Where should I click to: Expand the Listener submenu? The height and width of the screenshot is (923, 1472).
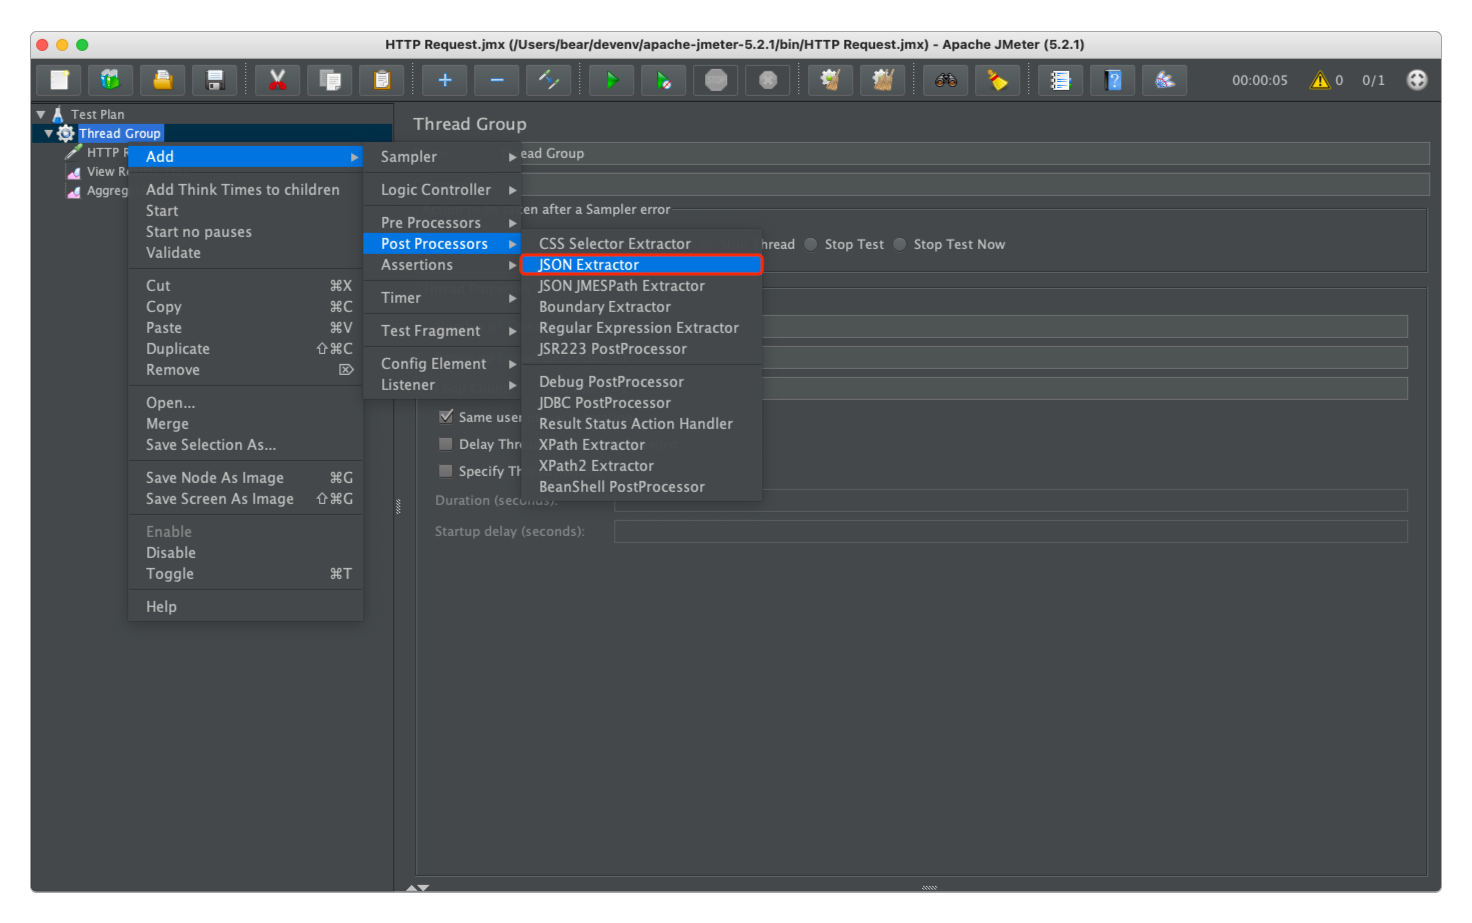coord(443,385)
